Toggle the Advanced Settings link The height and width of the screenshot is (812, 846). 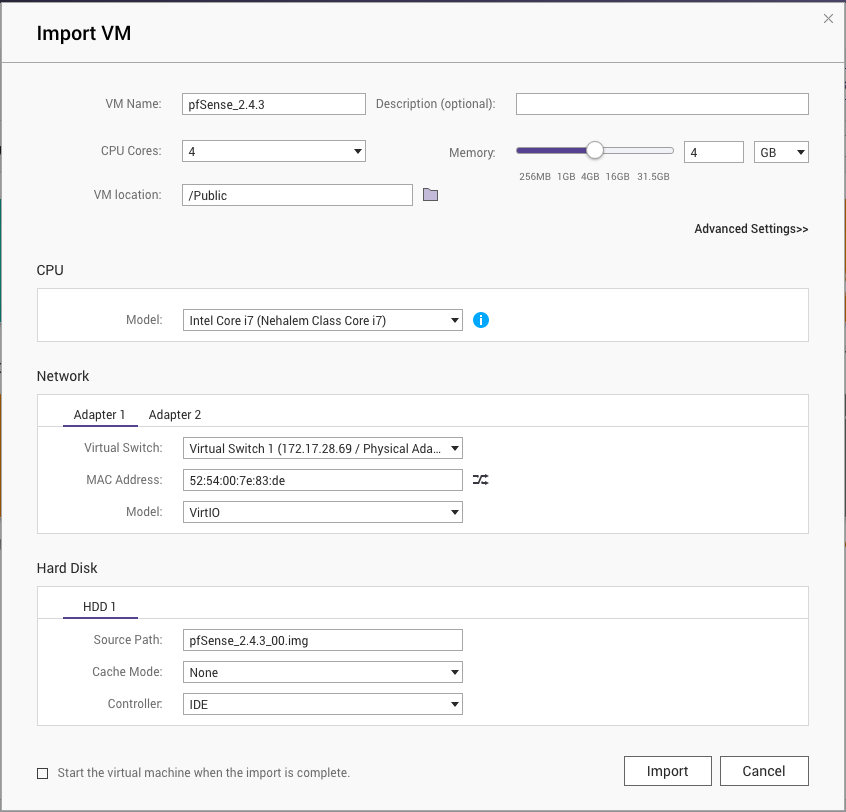751,229
